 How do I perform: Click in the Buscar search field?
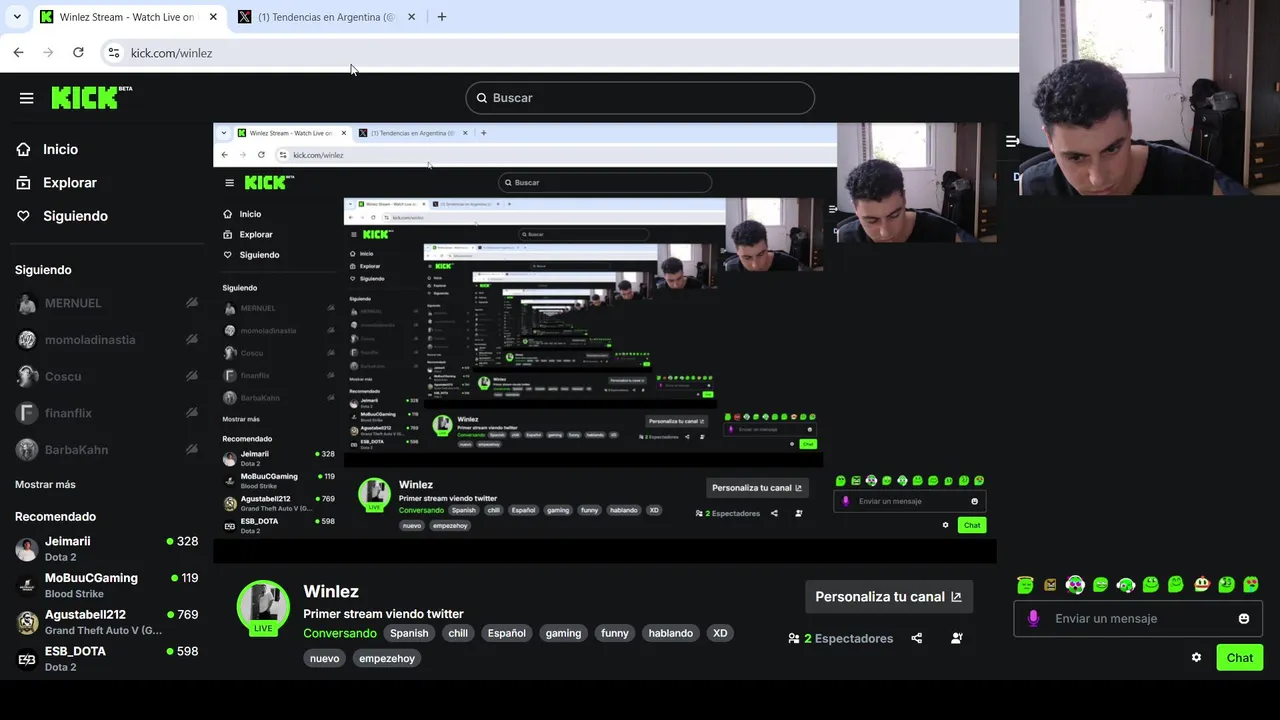point(640,98)
